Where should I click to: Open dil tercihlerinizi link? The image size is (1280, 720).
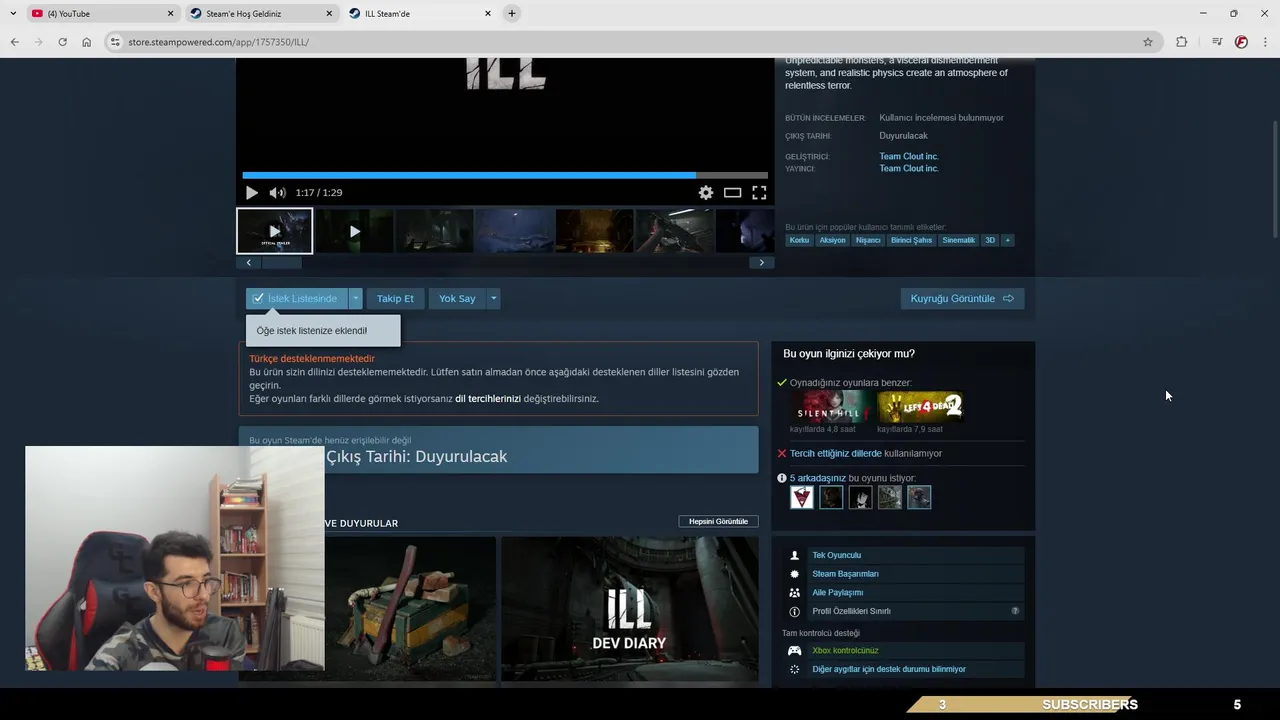click(x=488, y=398)
